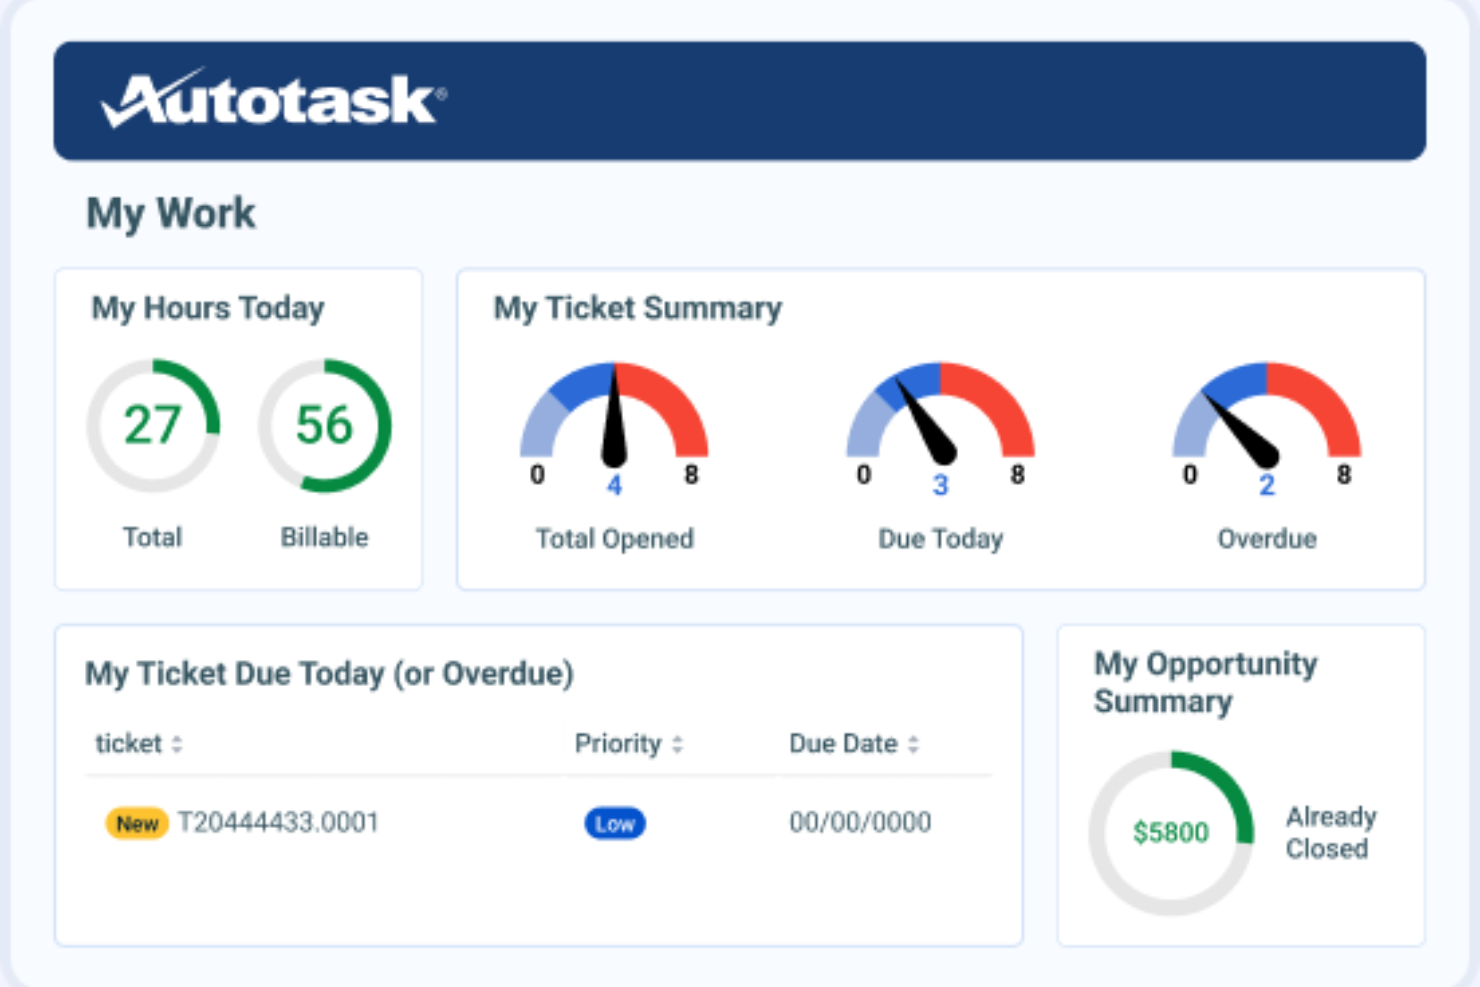The width and height of the screenshot is (1480, 987).
Task: Click the Total label under 27
Action: (153, 537)
